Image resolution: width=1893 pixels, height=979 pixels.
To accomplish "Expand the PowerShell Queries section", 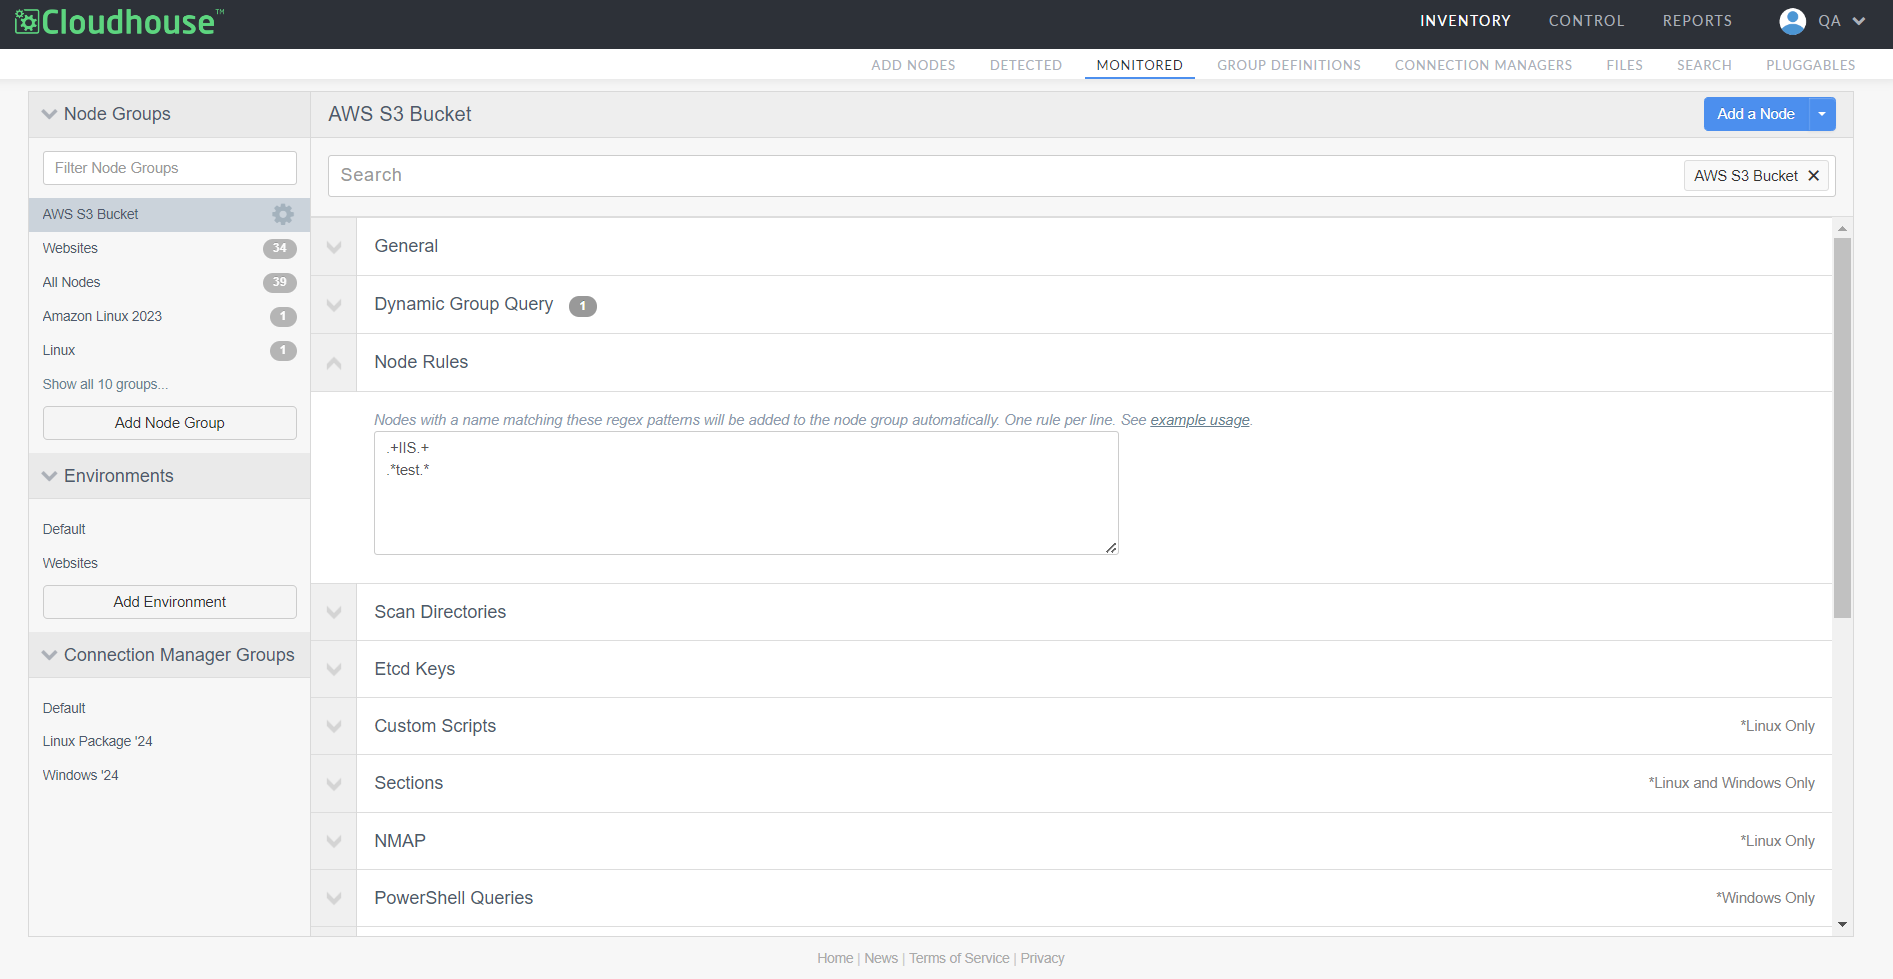I will coord(334,898).
